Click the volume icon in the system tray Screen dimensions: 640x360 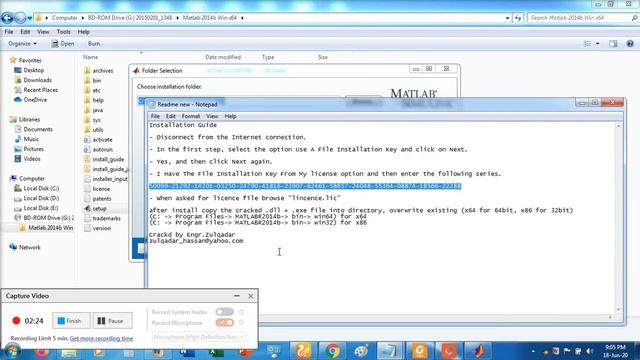[x=589, y=351]
